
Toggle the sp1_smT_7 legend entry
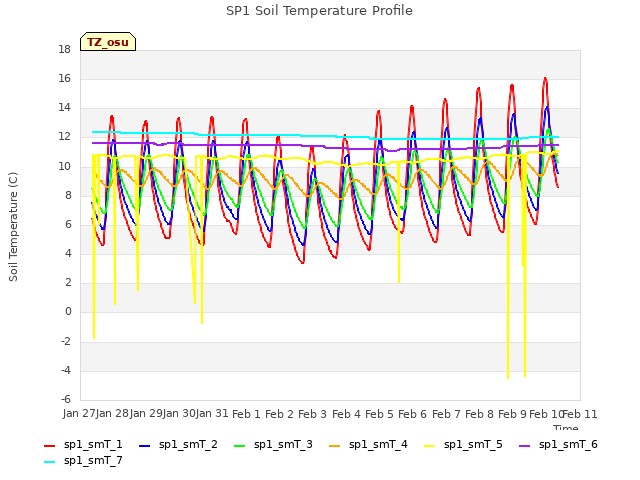pyautogui.click(x=83, y=460)
